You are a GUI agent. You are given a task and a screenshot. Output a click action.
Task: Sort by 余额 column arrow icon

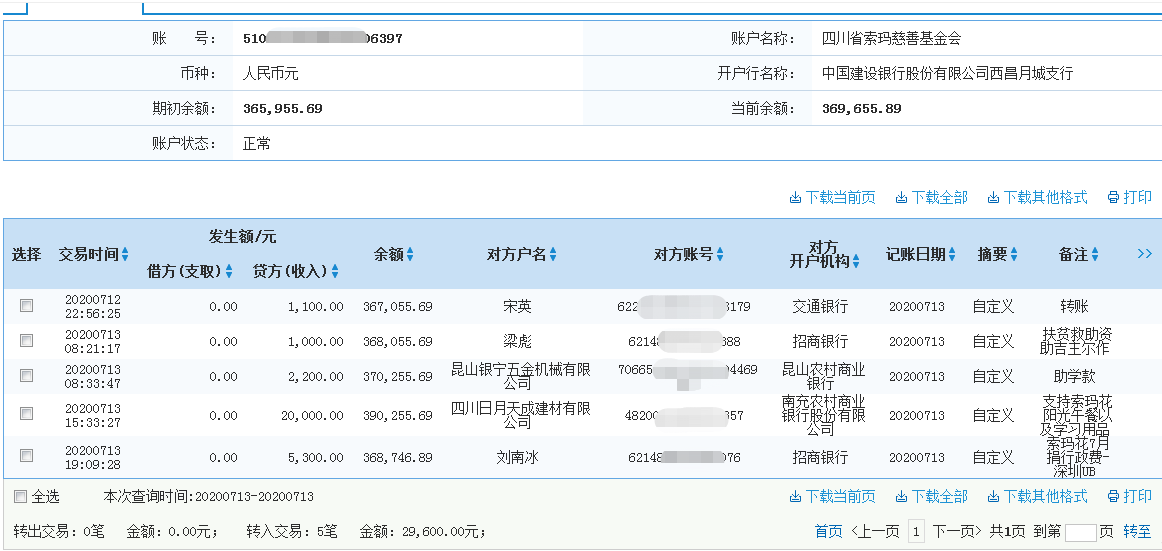pyautogui.click(x=410, y=256)
